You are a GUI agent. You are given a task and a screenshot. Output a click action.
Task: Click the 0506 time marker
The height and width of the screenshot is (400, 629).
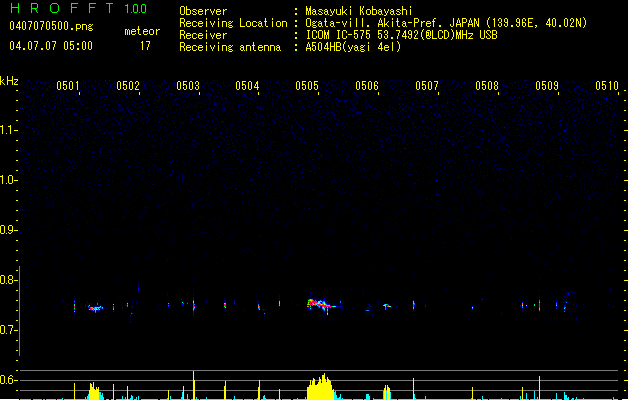point(367,86)
